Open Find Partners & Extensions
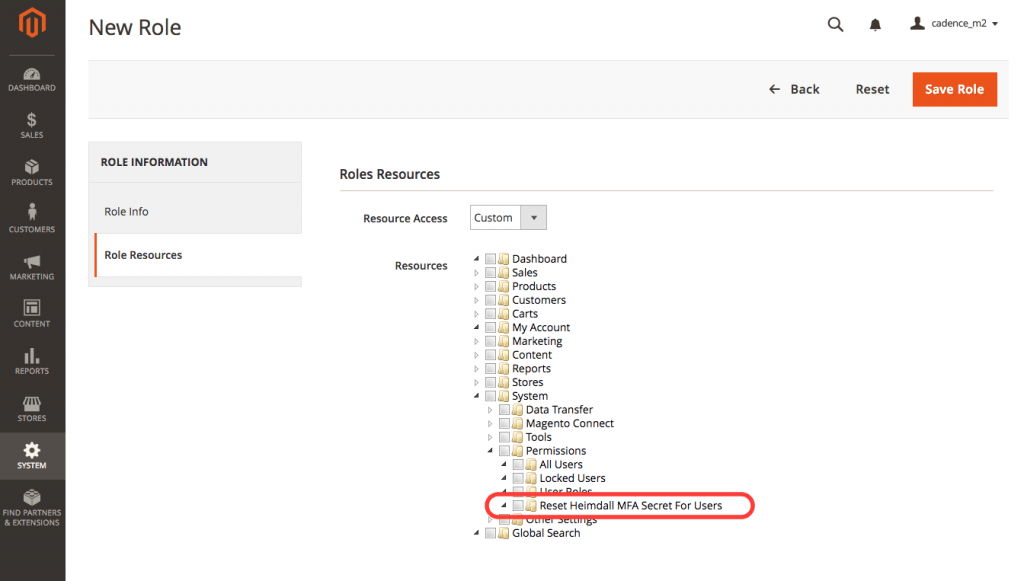1024x581 pixels. pos(32,508)
